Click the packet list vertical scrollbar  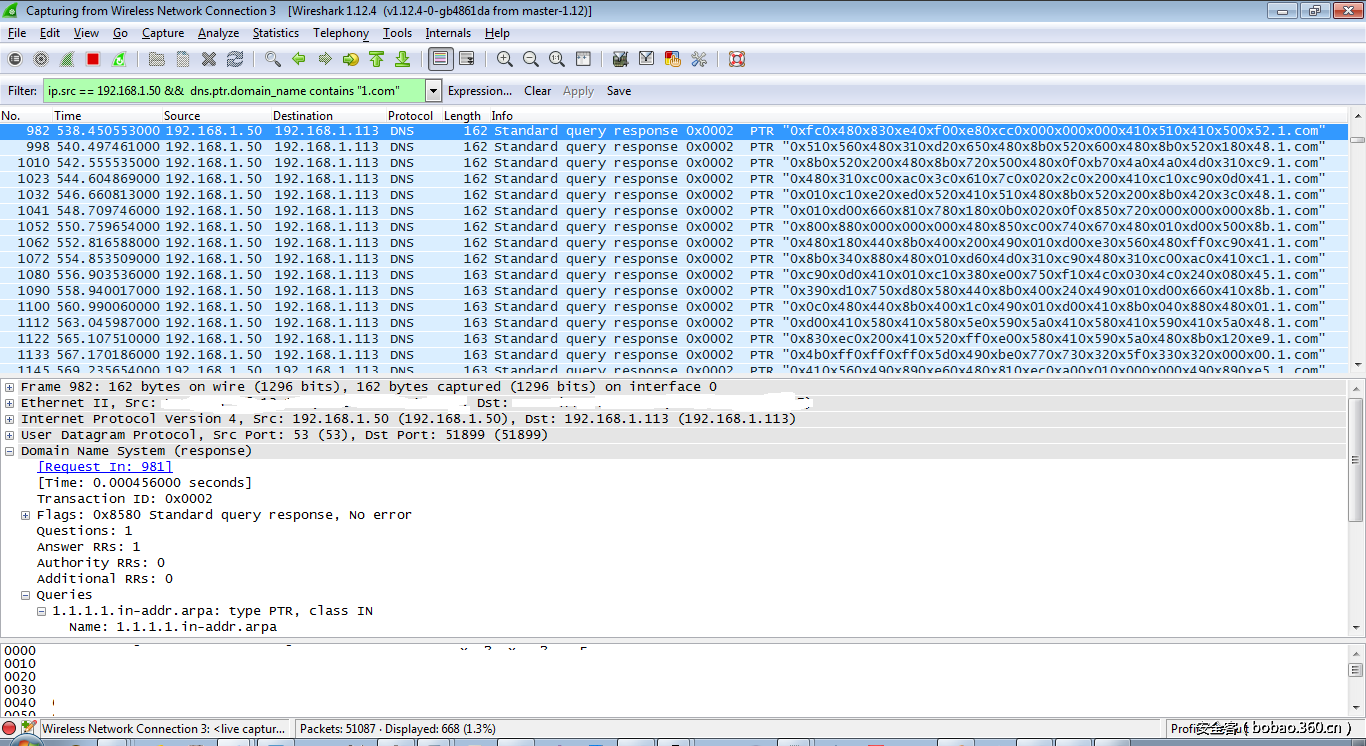click(1357, 250)
